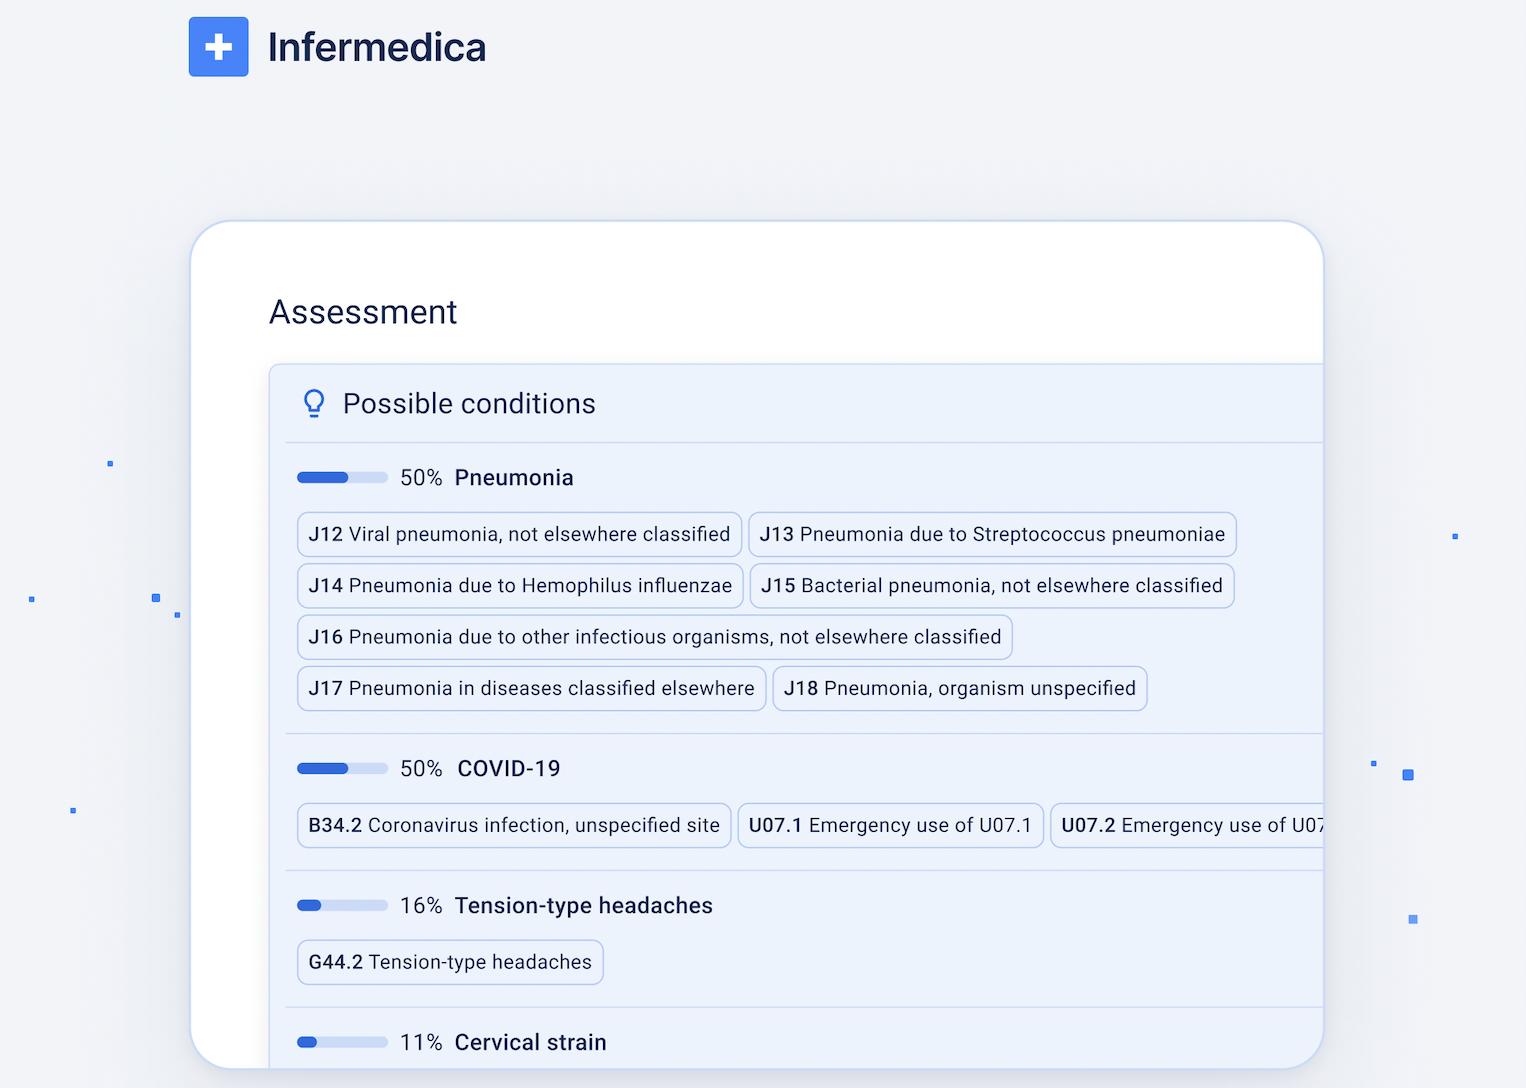
Task: Select the U07.1 Emergency use chip
Action: point(890,826)
